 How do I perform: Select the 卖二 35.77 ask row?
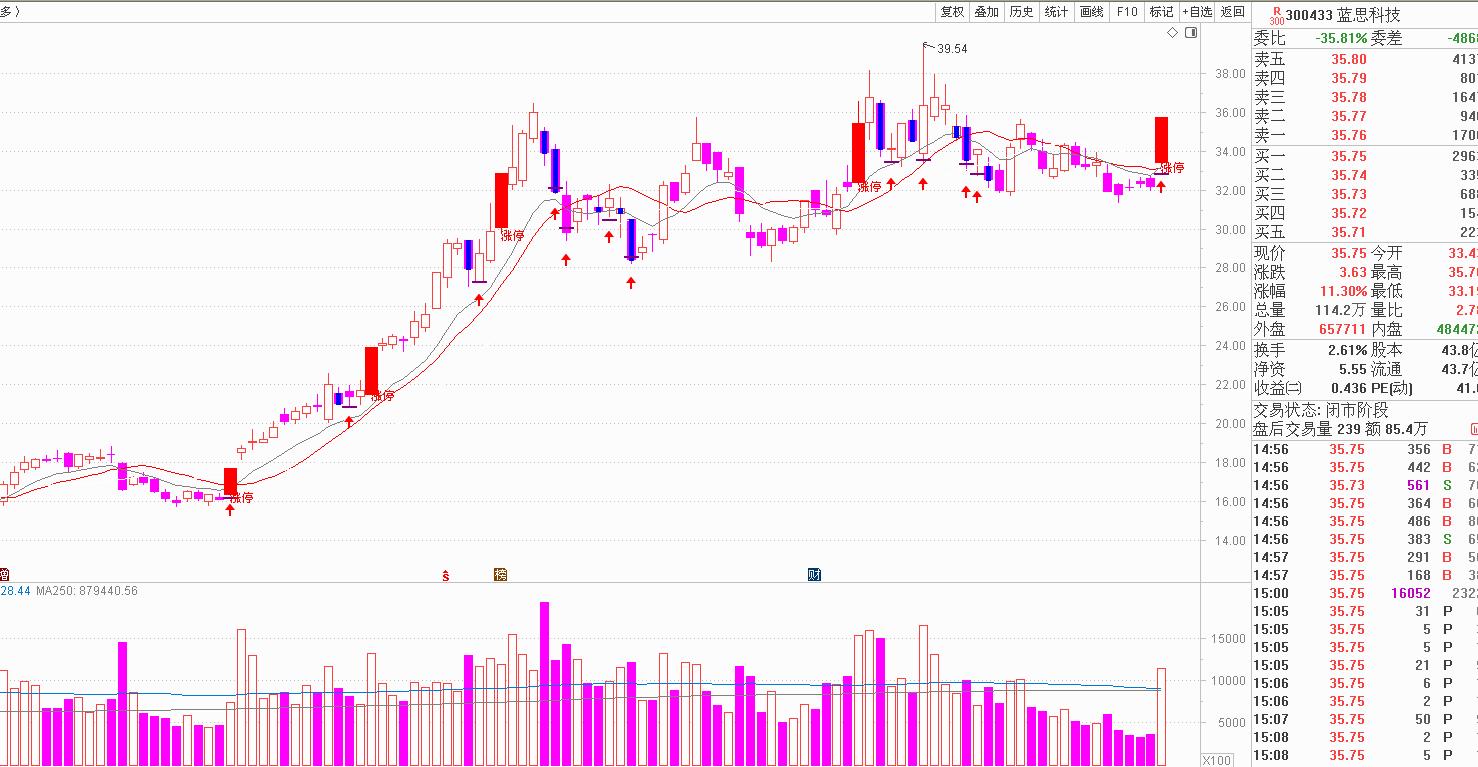(x=1365, y=116)
